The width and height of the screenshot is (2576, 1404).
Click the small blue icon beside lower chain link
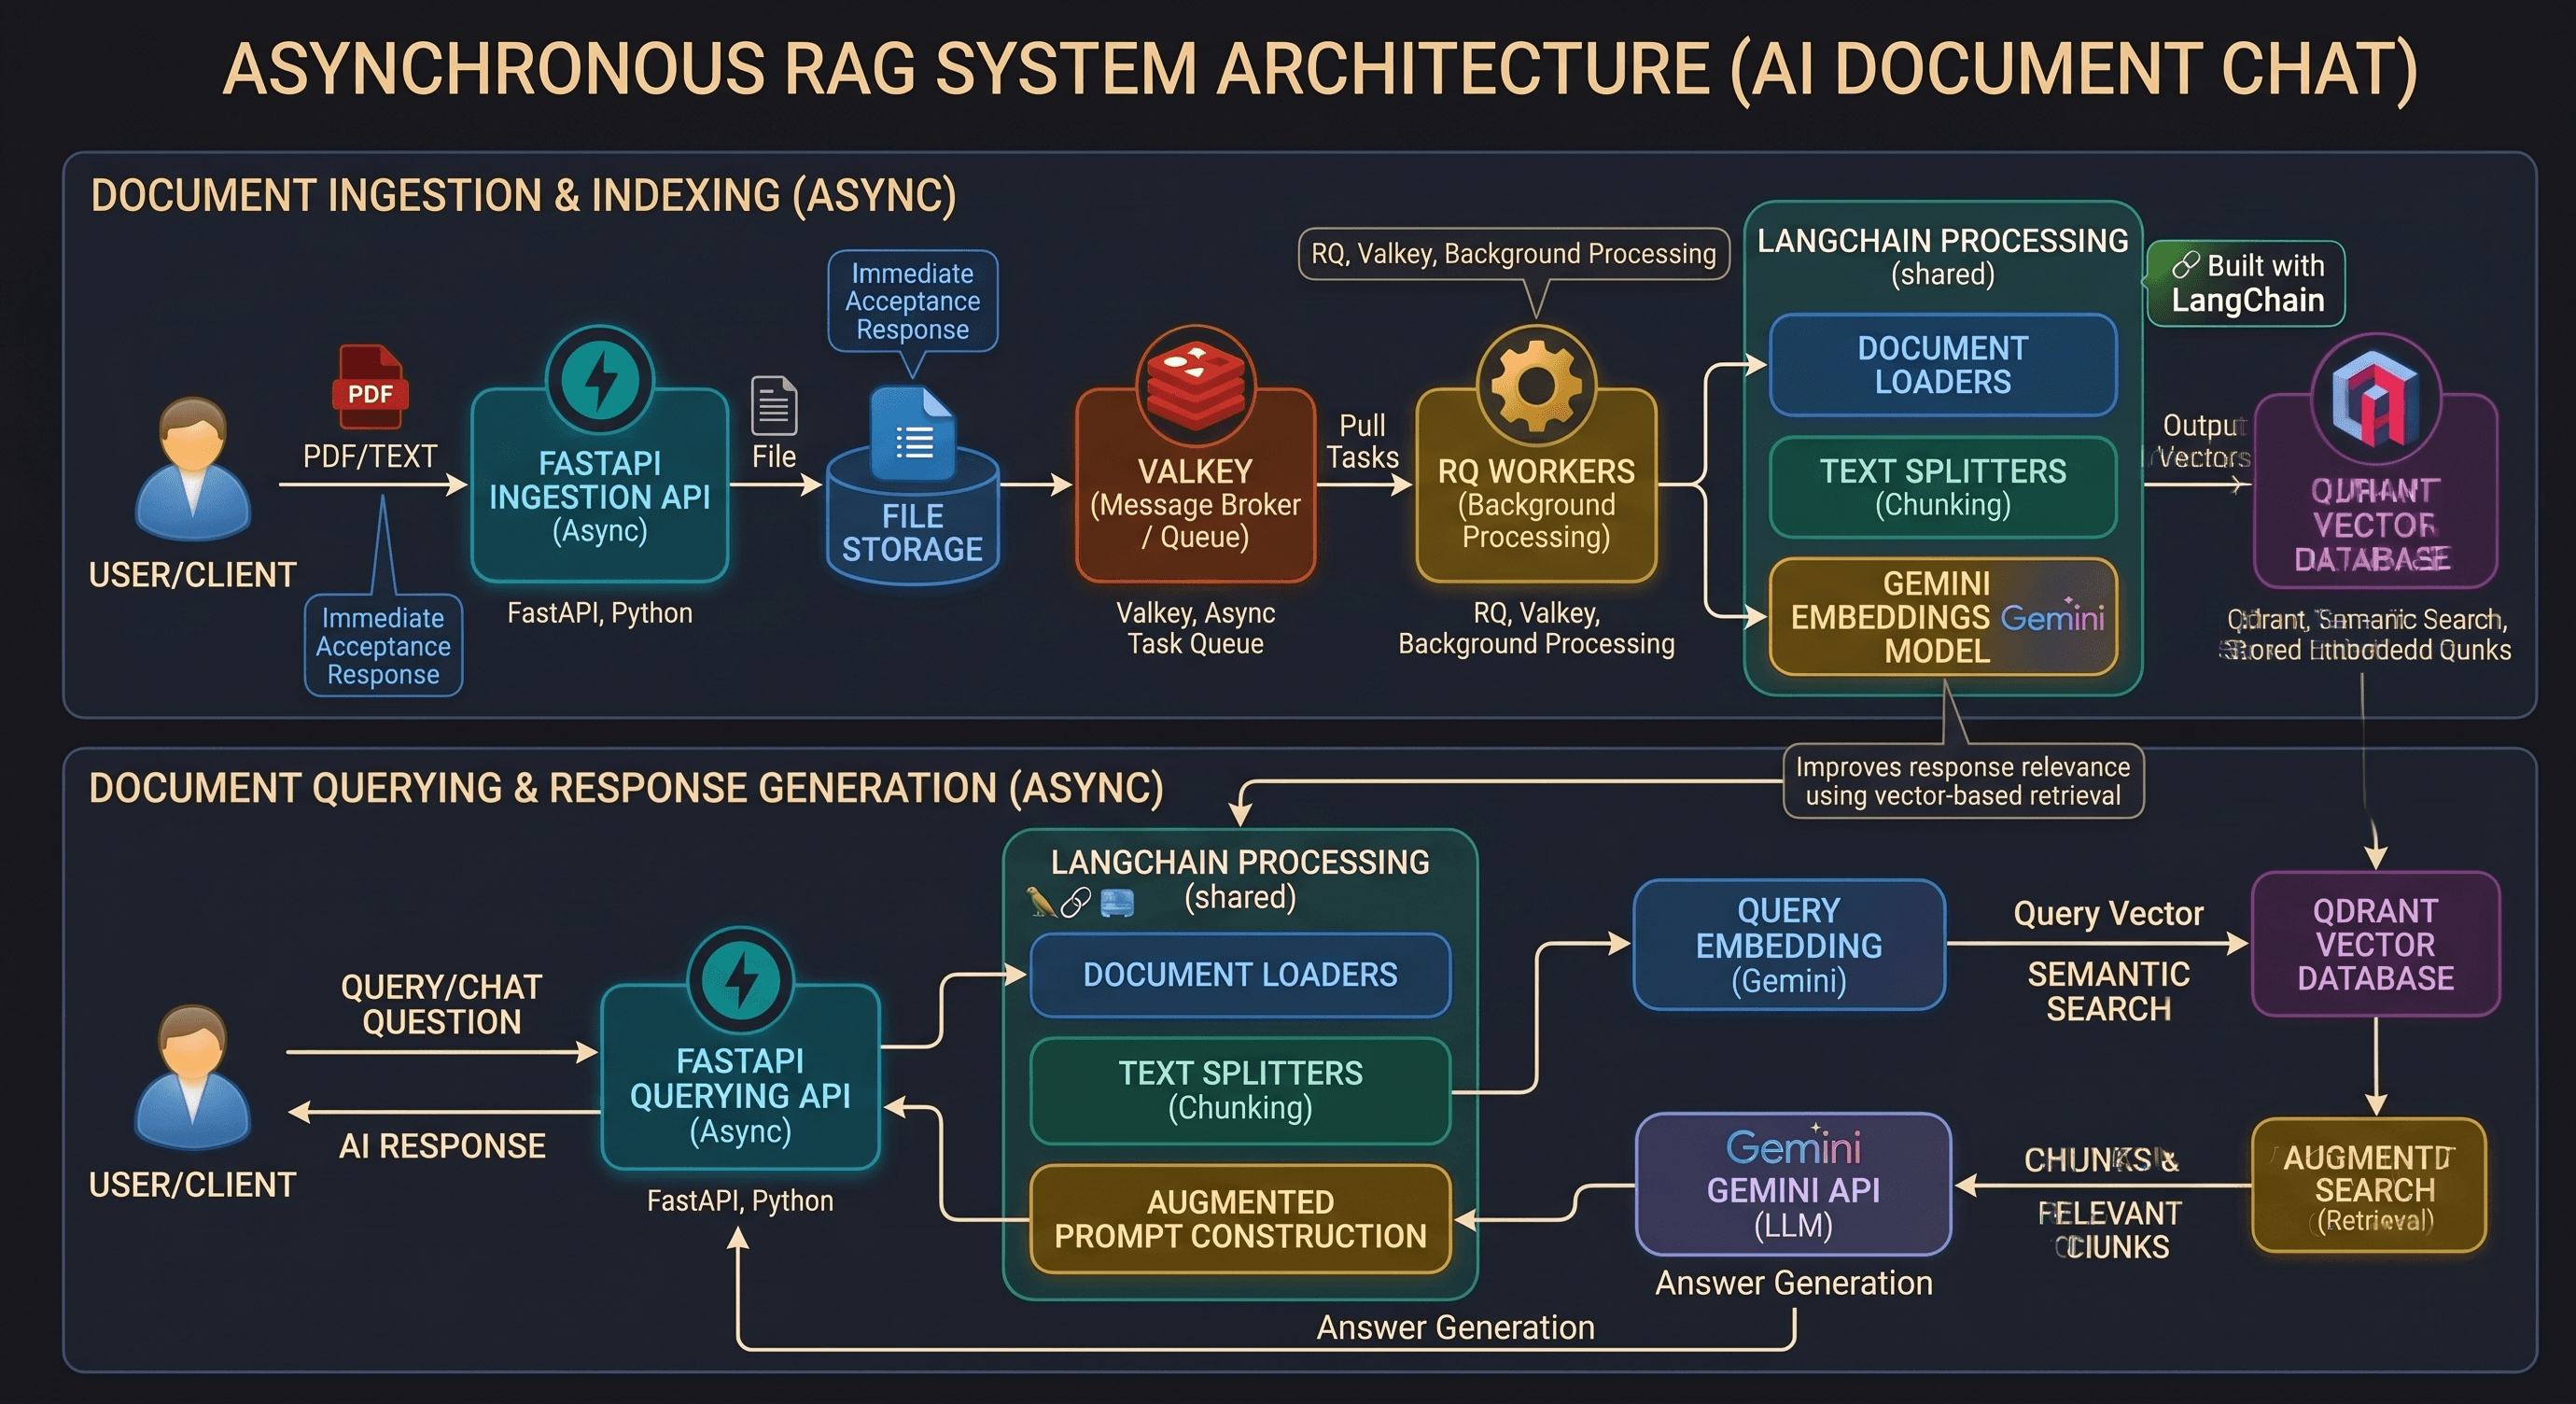pyautogui.click(x=1116, y=903)
